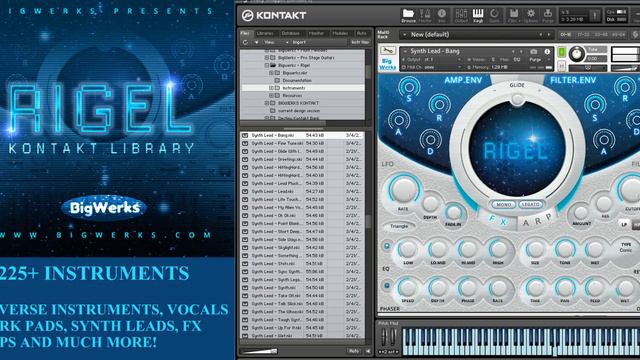Select the LP filter type button
Image resolution: width=640 pixels, height=360 pixels.
click(x=624, y=224)
